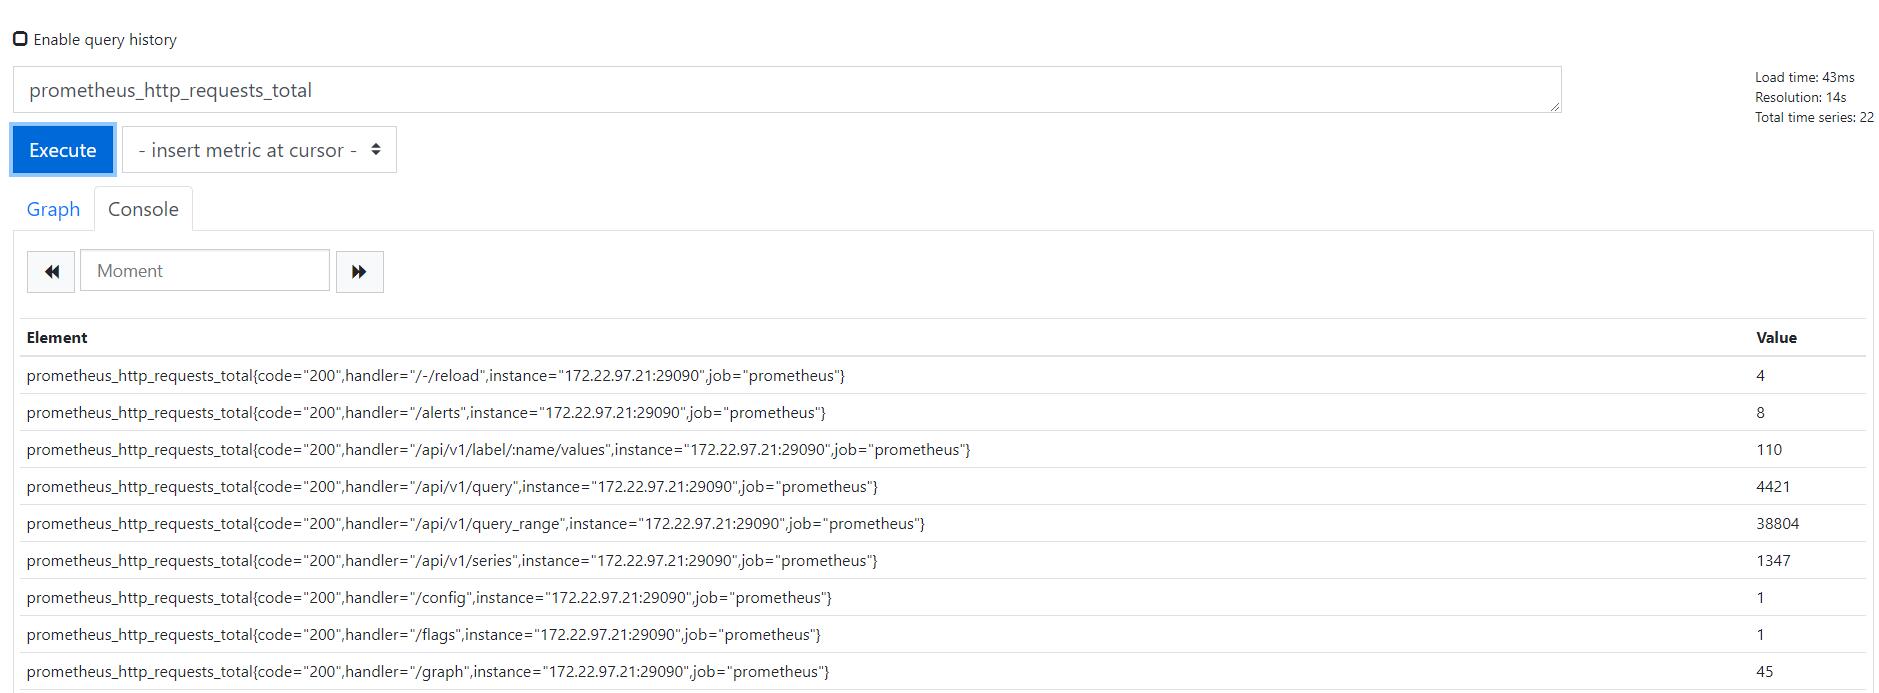The width and height of the screenshot is (1879, 693).
Task: Toggle the Enable query history checkbox
Action: (20, 39)
